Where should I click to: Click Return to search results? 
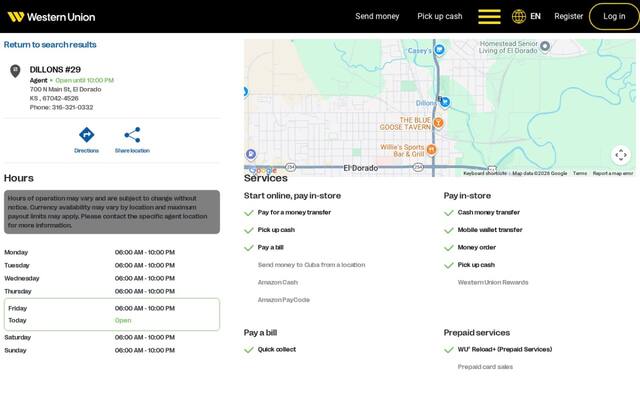pyautogui.click(x=50, y=44)
